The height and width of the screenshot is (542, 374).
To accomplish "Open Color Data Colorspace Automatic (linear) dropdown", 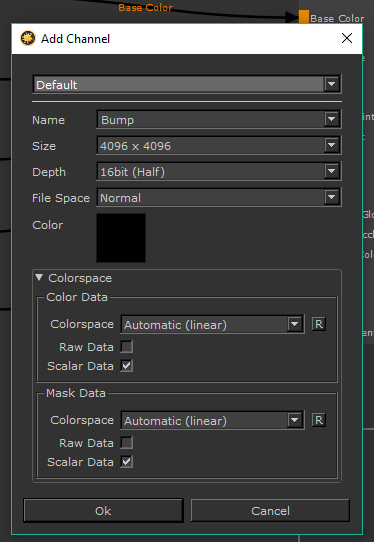I will click(212, 325).
